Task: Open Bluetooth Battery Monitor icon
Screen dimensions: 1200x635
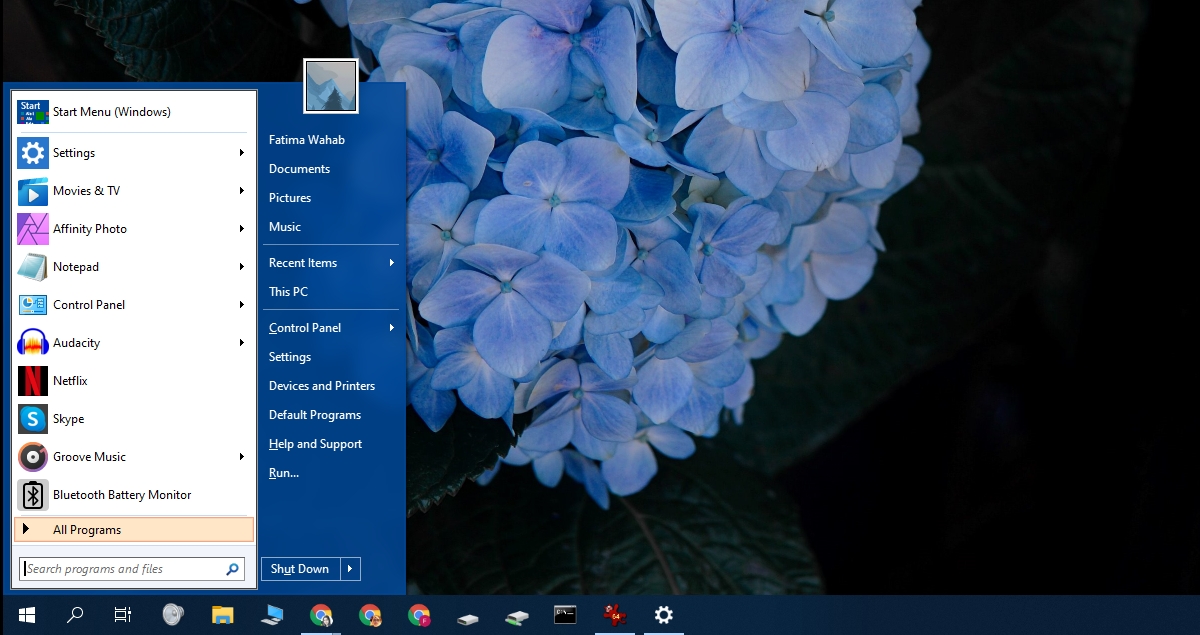Action: pos(33,495)
